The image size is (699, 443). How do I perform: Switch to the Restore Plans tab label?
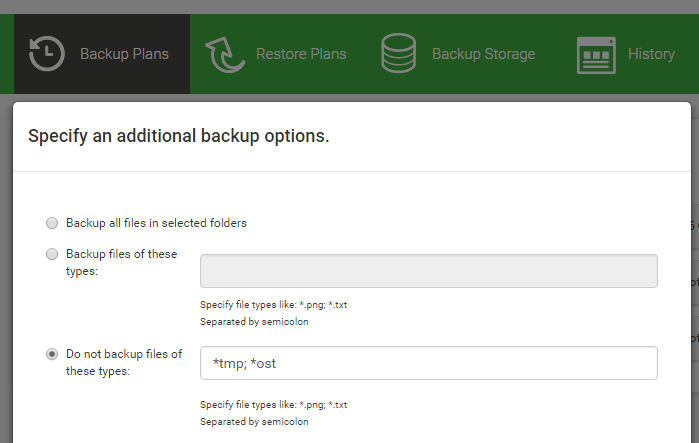click(x=301, y=54)
